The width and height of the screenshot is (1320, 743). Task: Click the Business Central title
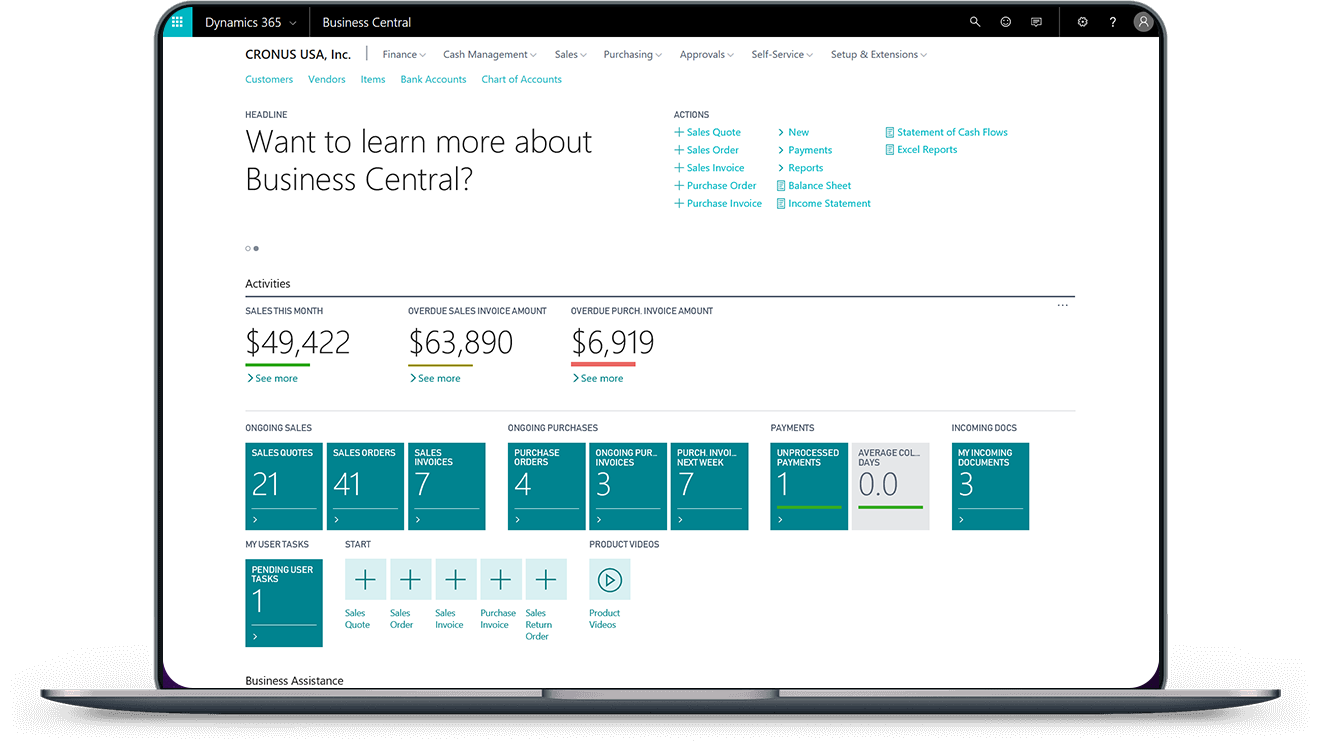(367, 22)
